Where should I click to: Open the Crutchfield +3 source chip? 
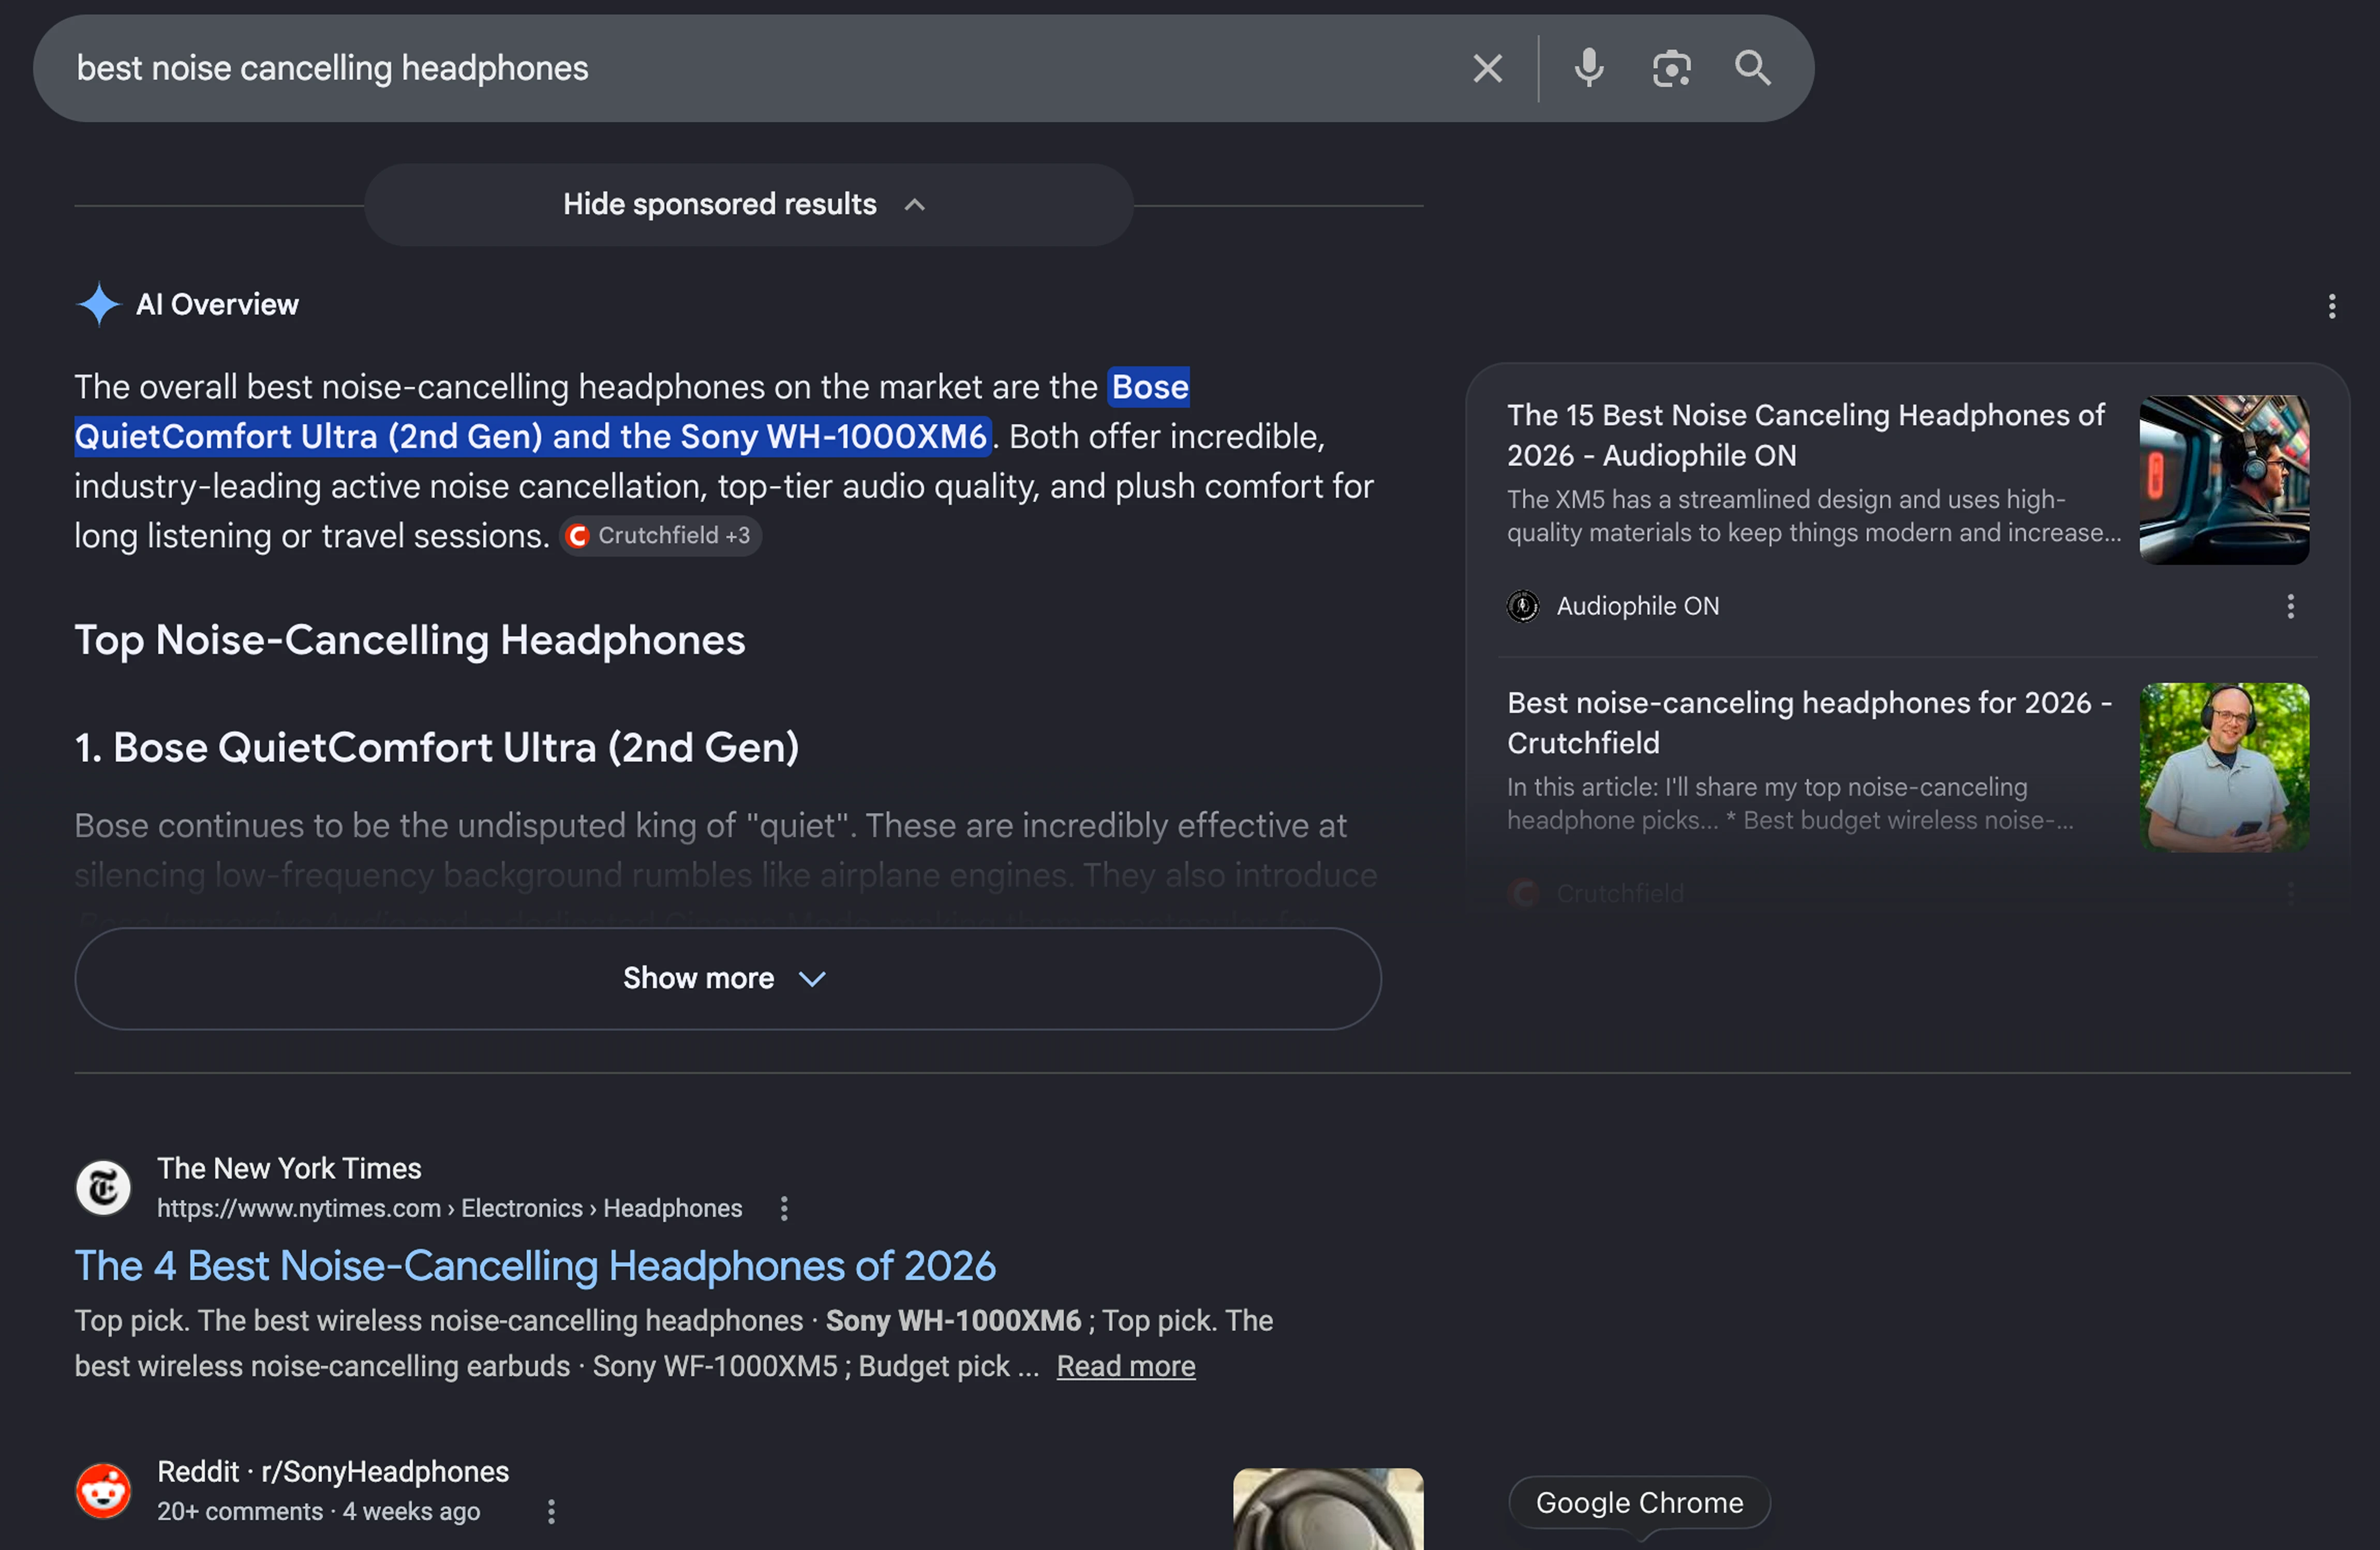(x=660, y=535)
